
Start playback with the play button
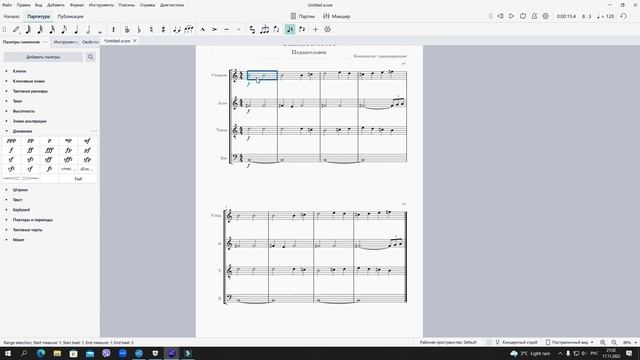click(x=511, y=16)
